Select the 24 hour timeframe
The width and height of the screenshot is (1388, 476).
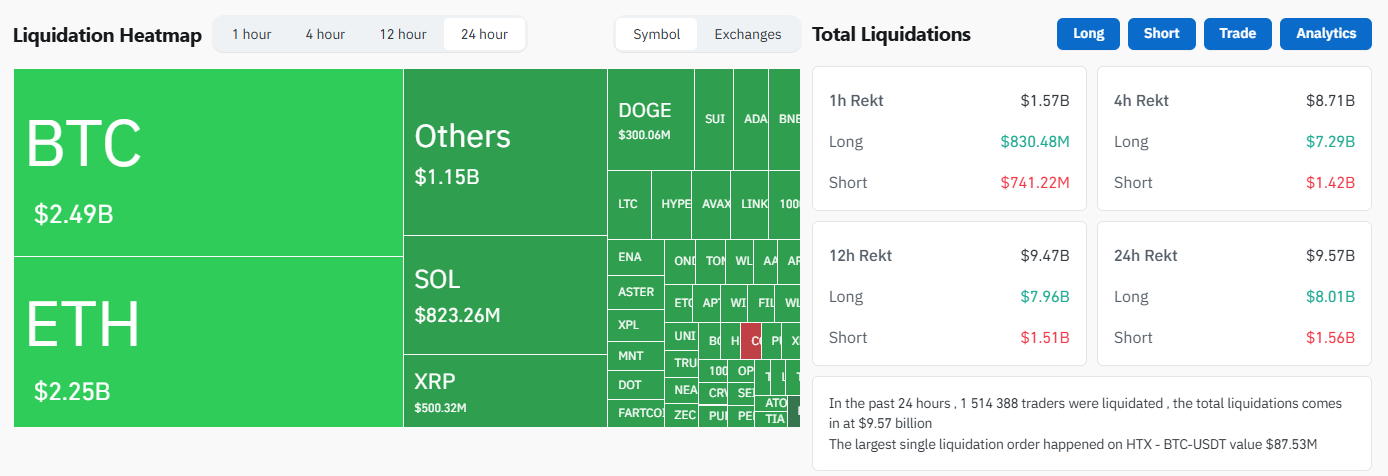(484, 34)
